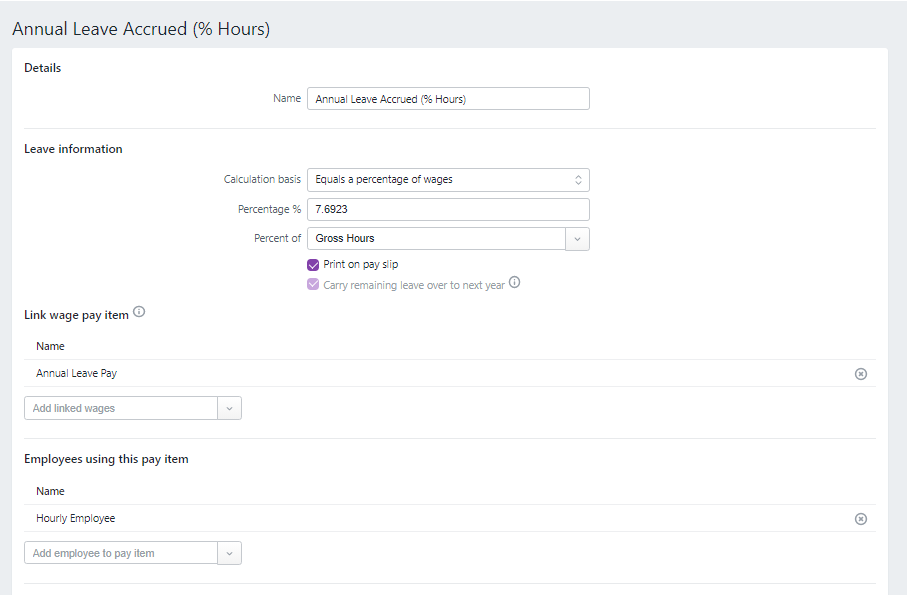Open Add employee to pay item dropdown arrow
Image resolution: width=907 pixels, height=595 pixels.
pyautogui.click(x=229, y=553)
